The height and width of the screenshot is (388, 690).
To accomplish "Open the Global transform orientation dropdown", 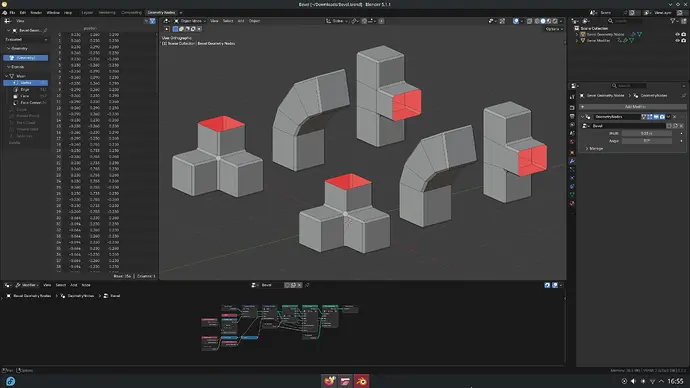I will click(x=337, y=21).
